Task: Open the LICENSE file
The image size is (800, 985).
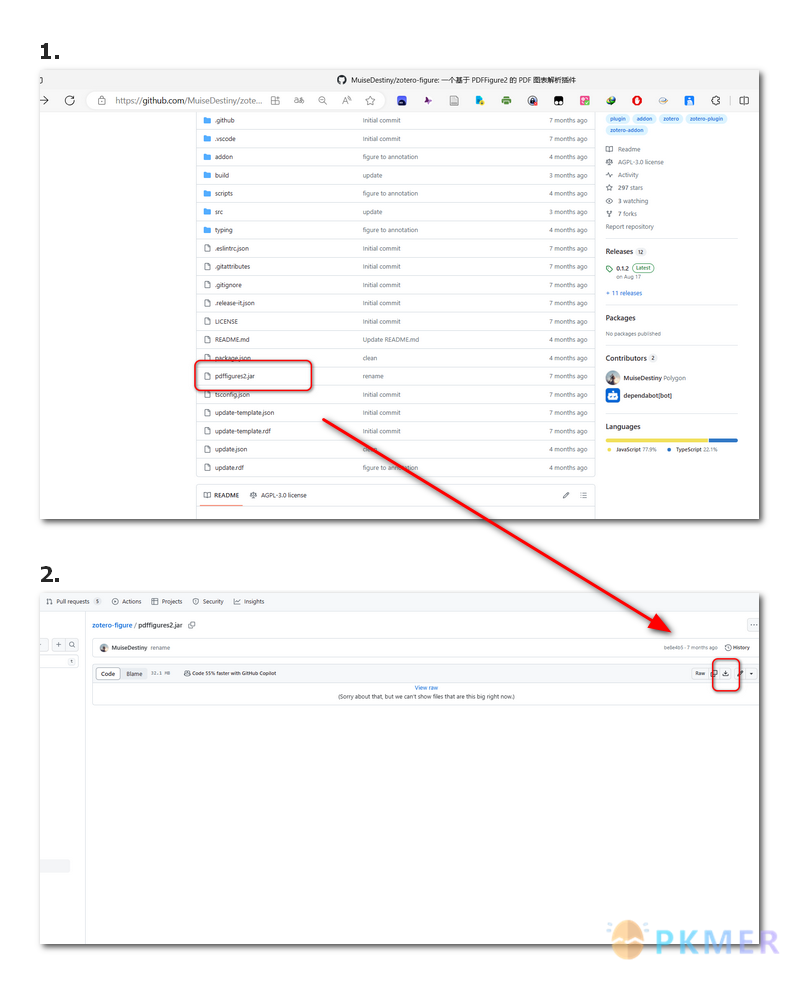Action: coord(226,322)
